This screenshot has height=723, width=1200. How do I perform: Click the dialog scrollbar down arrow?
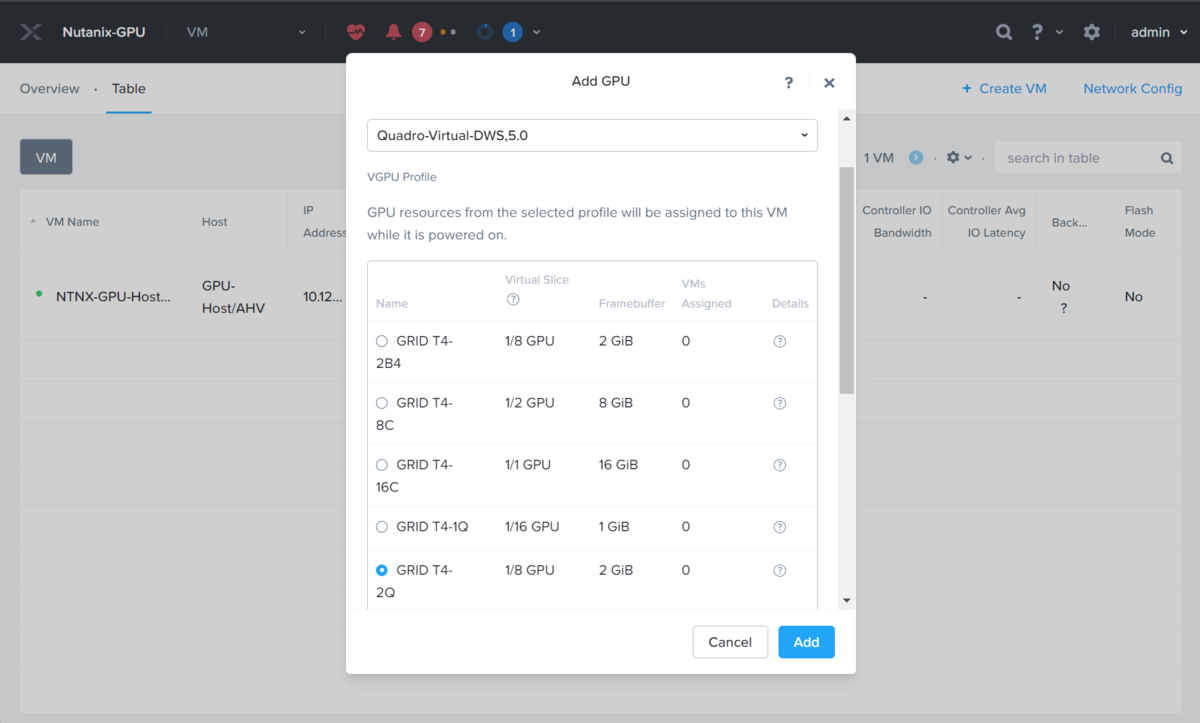tap(847, 600)
